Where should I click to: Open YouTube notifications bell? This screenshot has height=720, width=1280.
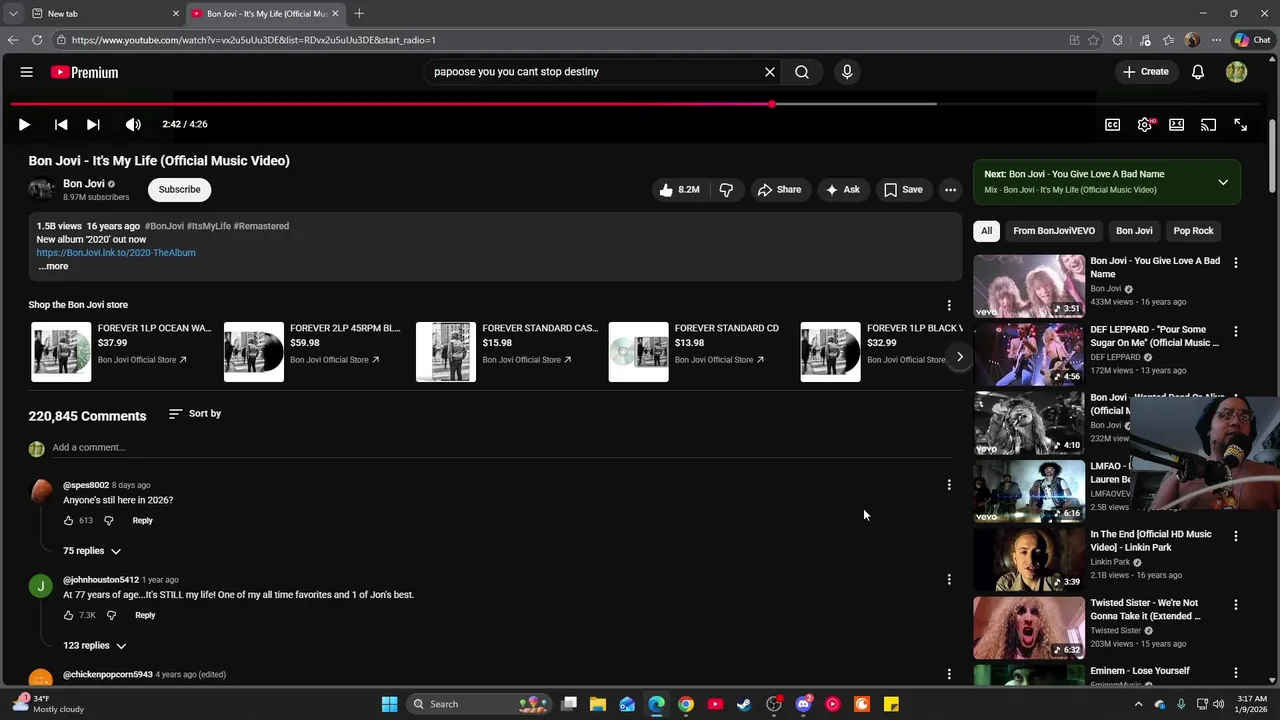[1198, 72]
